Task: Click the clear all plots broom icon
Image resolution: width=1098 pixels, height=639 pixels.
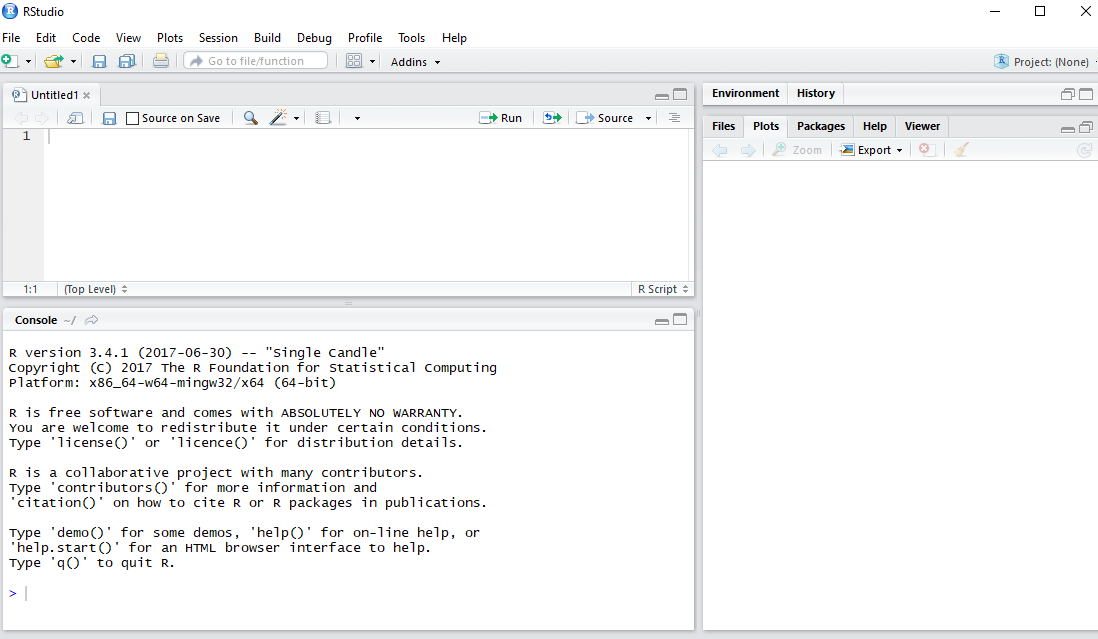Action: [961, 150]
